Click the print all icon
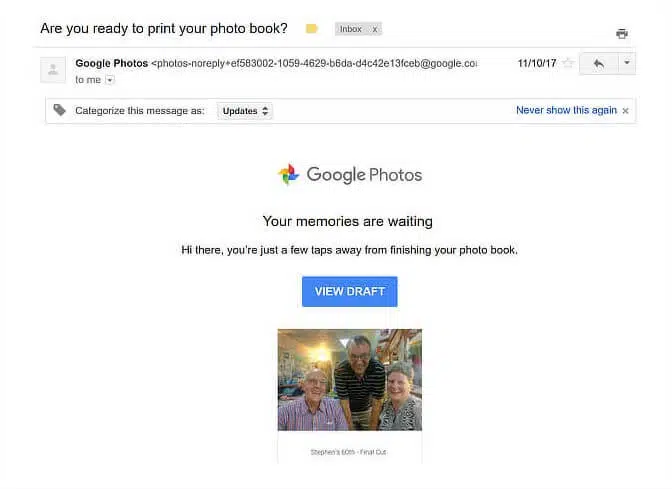 click(621, 34)
